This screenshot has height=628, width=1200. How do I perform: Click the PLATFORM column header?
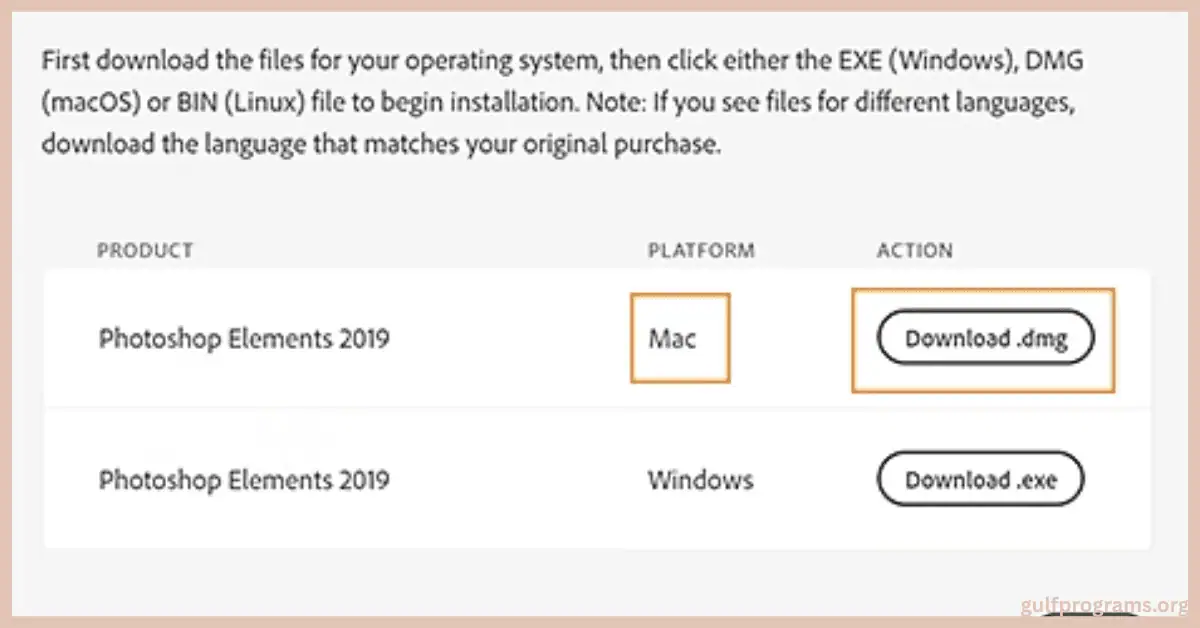(x=700, y=250)
